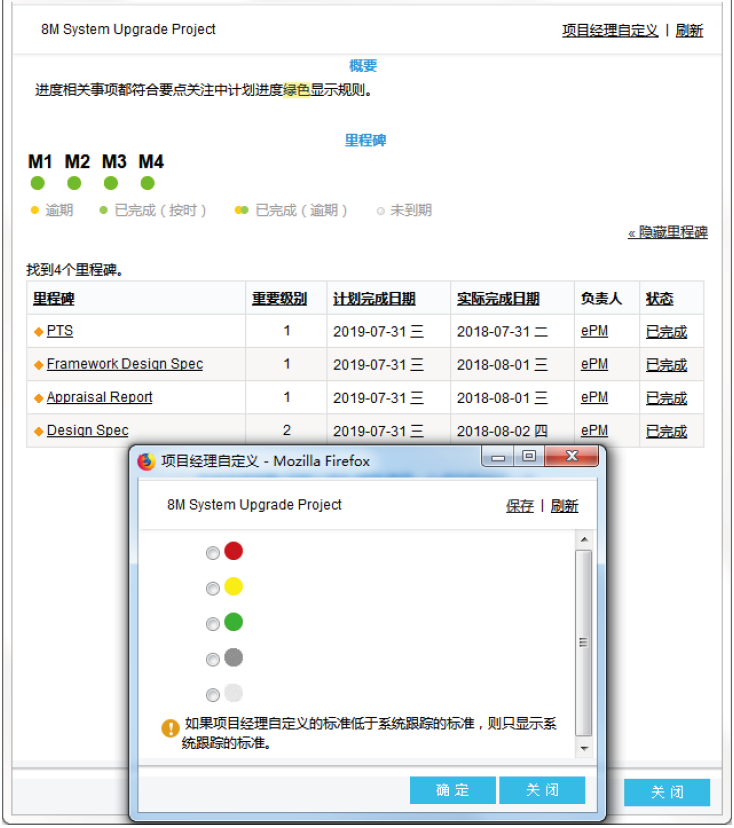734x828 pixels.
Task: Open 项目经理自定义 link in main window
Action: tap(610, 31)
